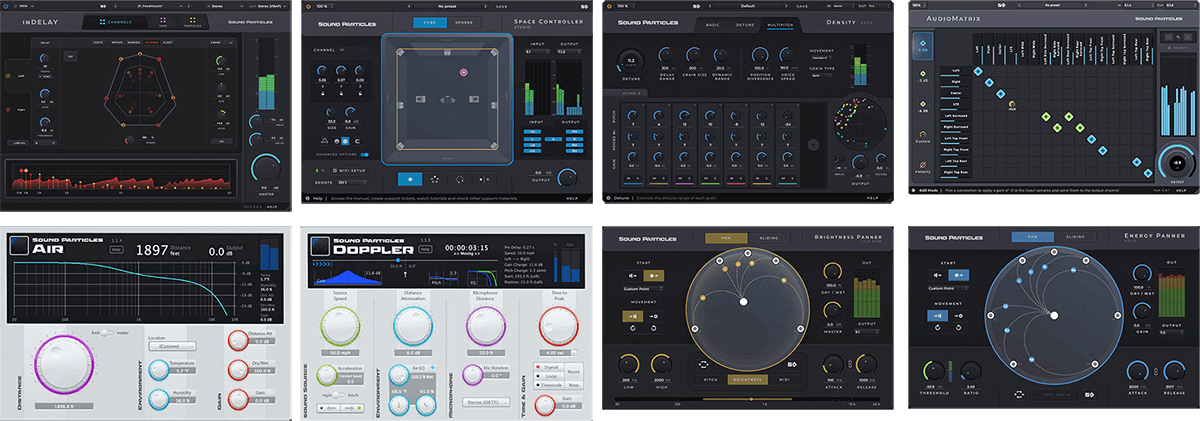
Task: Open the Basic tab in Density
Action: [x=713, y=24]
